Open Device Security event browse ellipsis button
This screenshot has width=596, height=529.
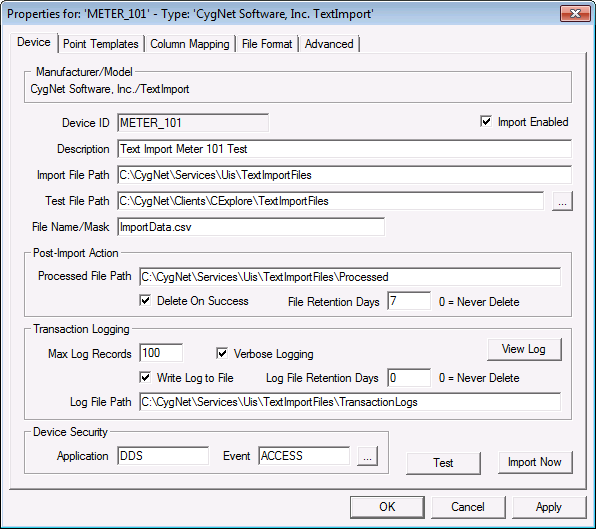(367, 456)
